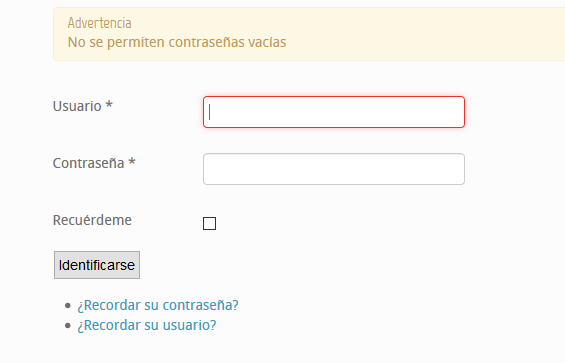Focus the Contraseña password field

(x=334, y=169)
